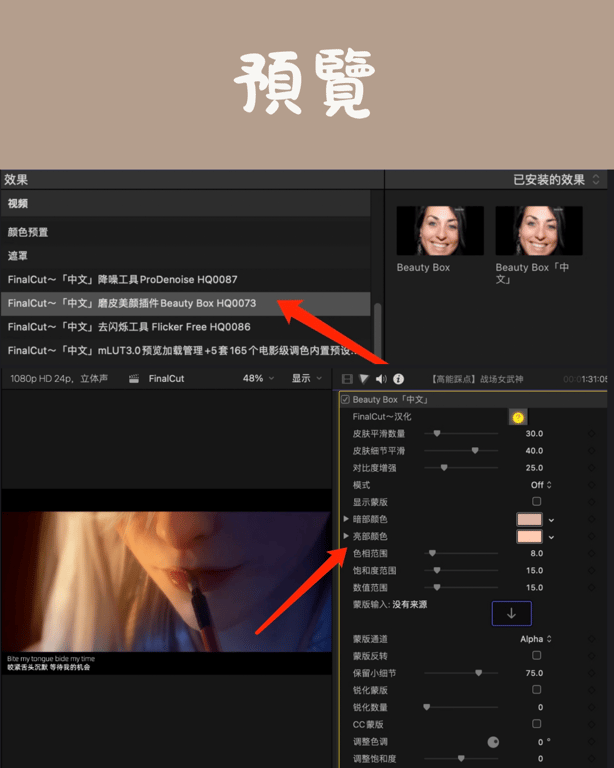
Task: Click the 皮肤平滑数量 value 30.0
Action: coord(534,433)
